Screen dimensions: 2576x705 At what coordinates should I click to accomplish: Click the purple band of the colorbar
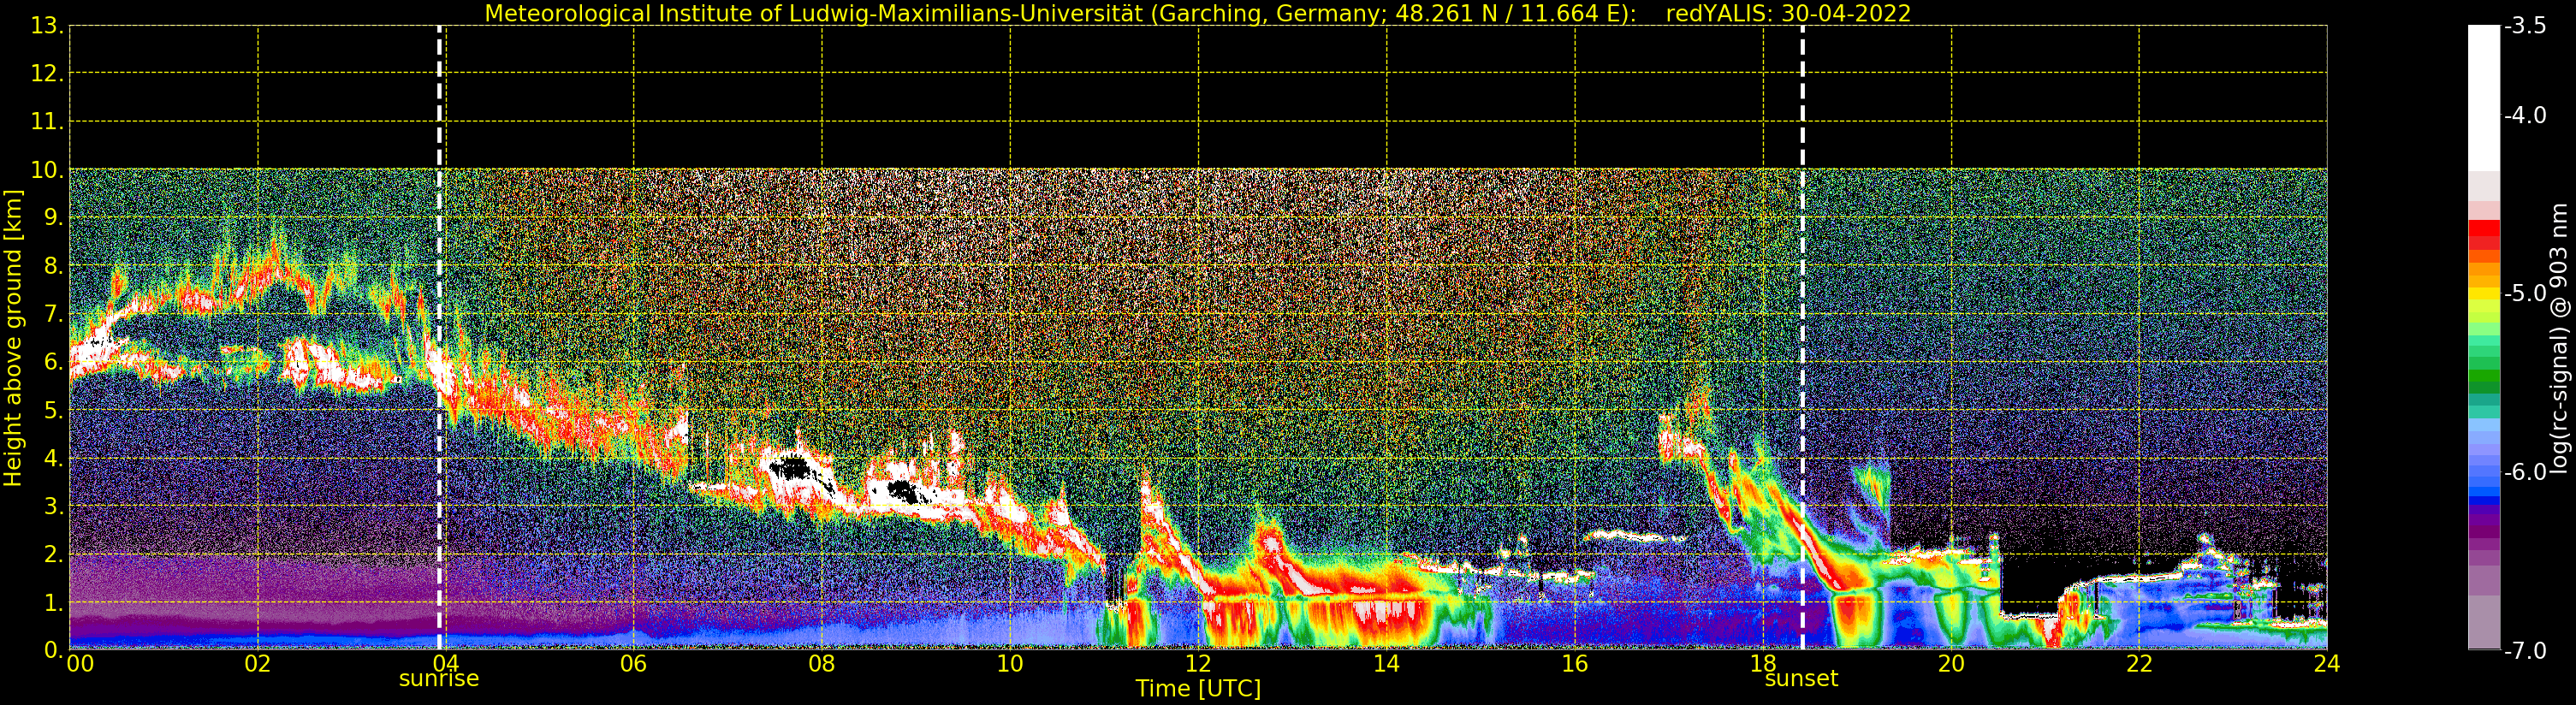point(2484,522)
